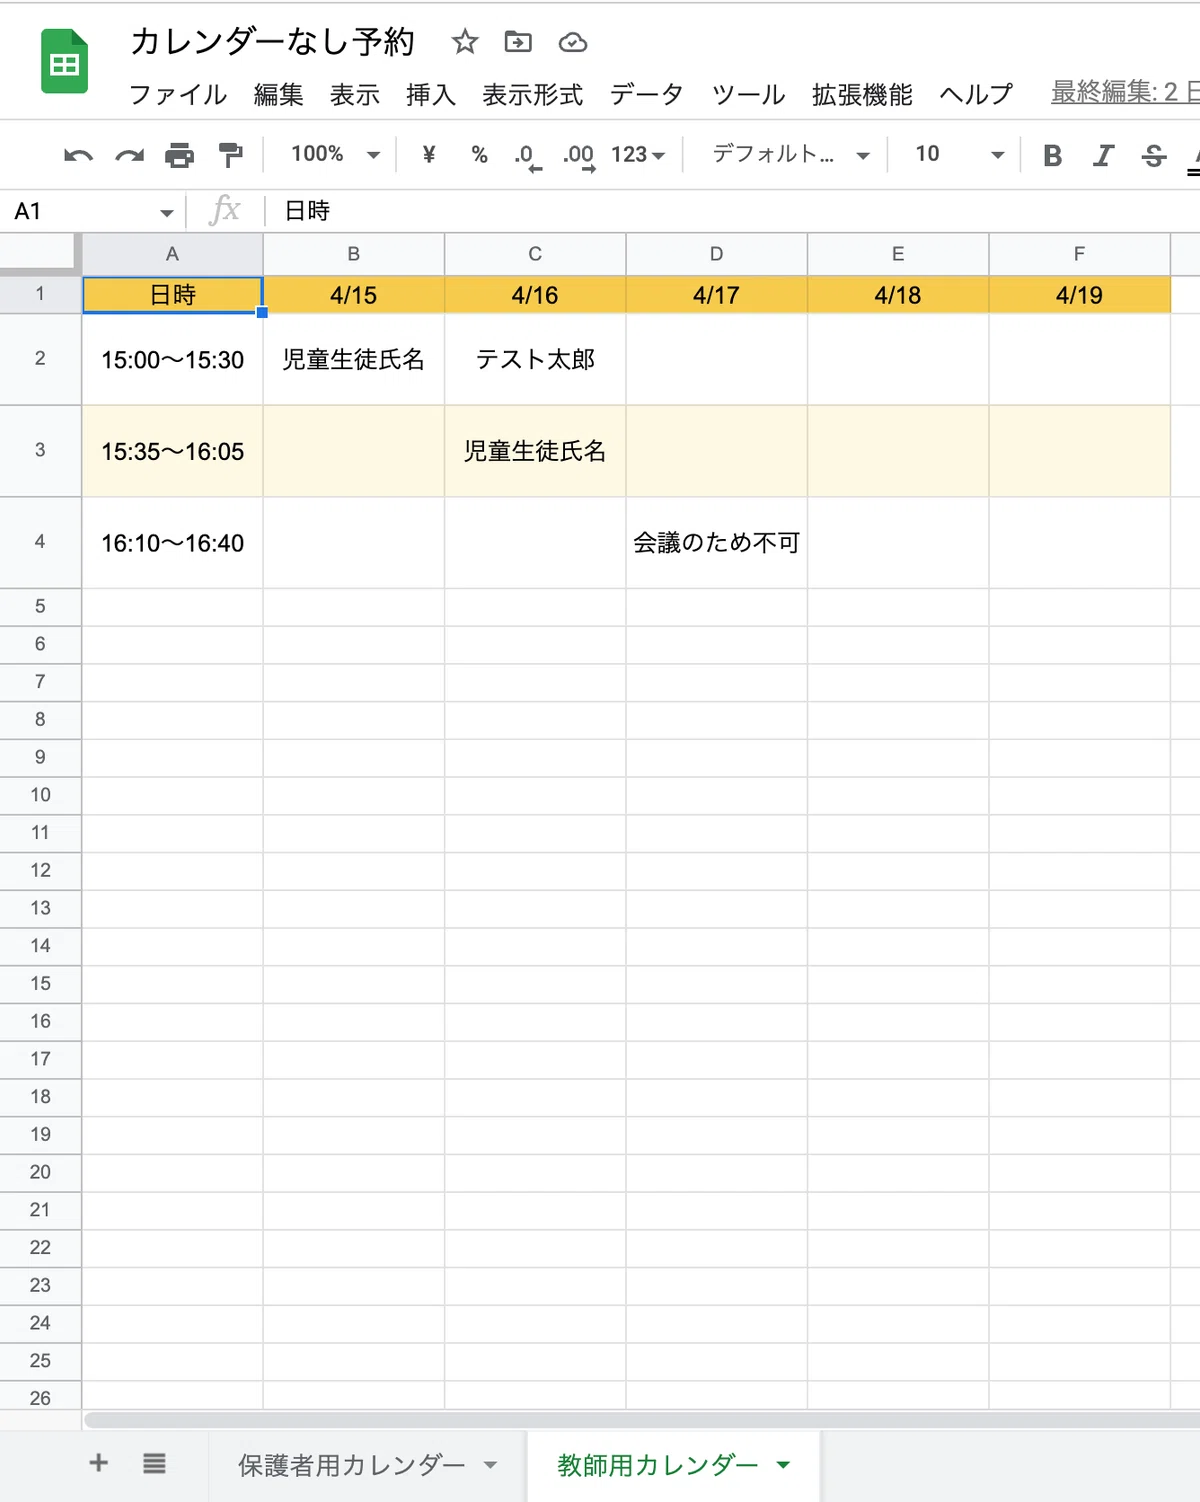Select cell containing テスト太郎
The height and width of the screenshot is (1502, 1200).
(x=535, y=359)
